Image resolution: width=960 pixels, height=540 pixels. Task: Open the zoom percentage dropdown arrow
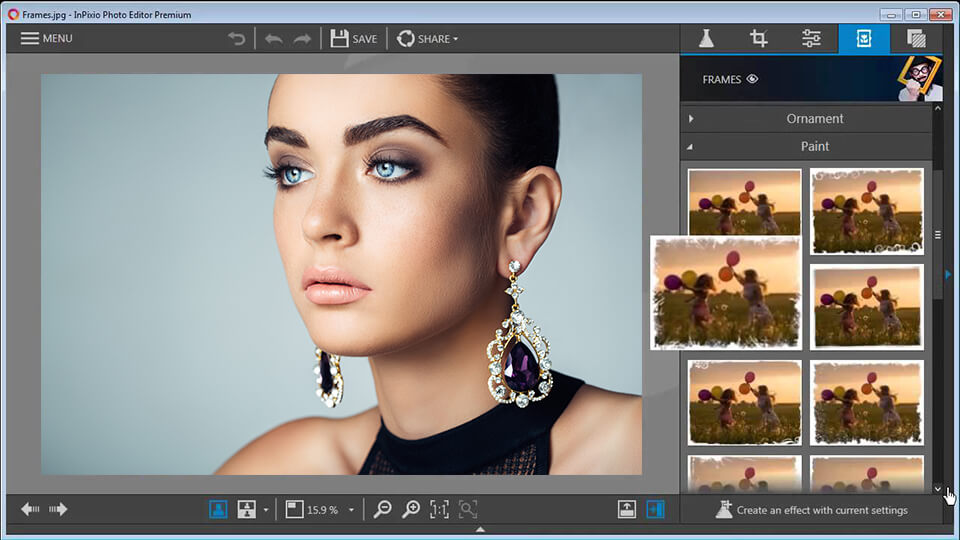click(351, 509)
